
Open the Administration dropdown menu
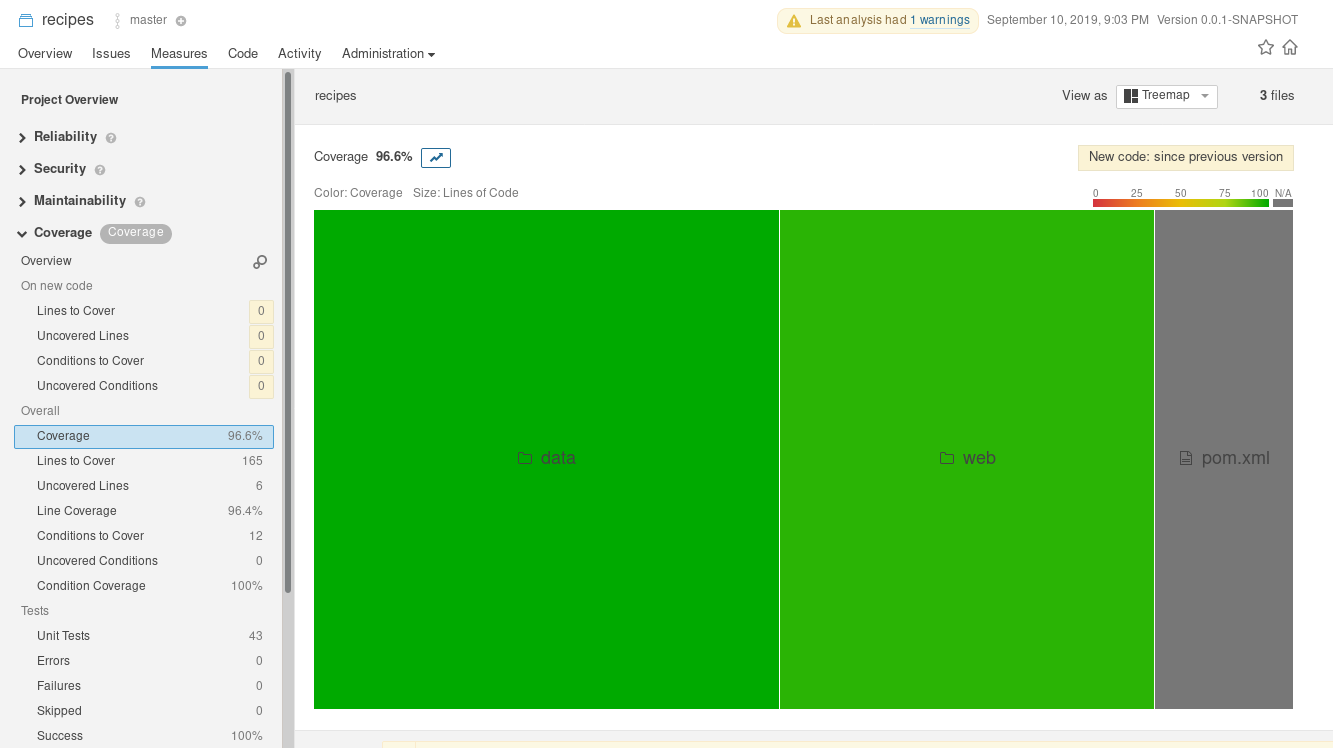pyautogui.click(x=388, y=54)
